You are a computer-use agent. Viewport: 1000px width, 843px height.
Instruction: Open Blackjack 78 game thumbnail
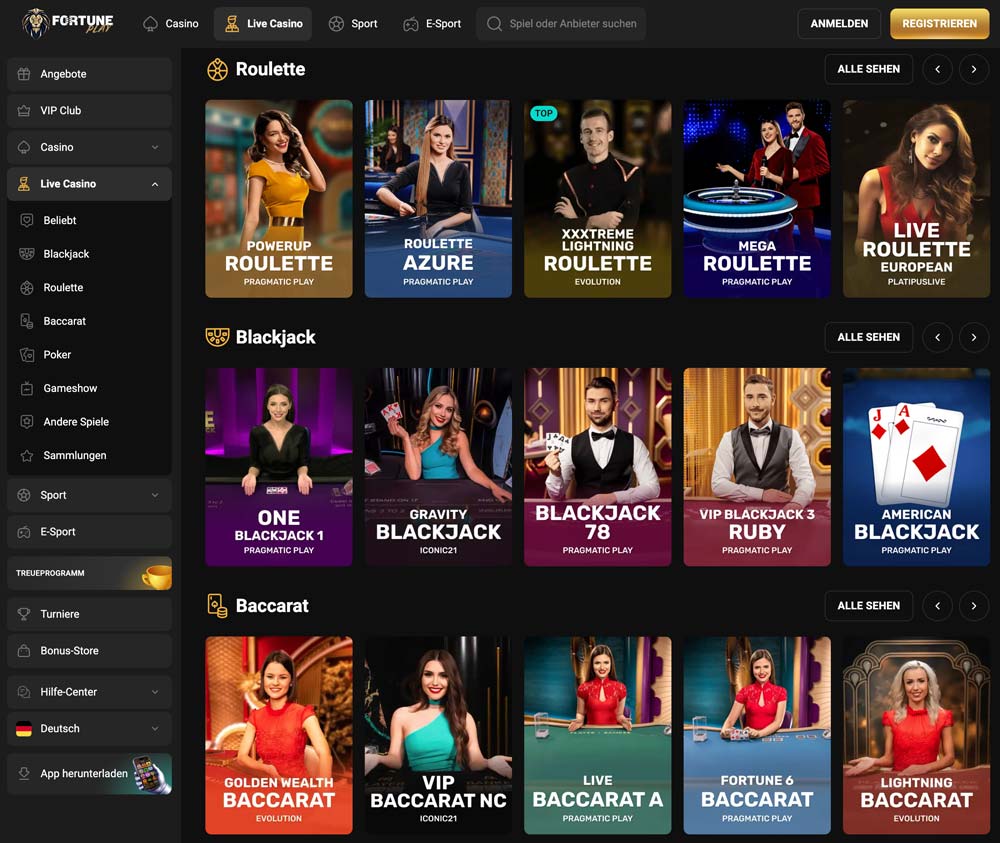point(598,467)
